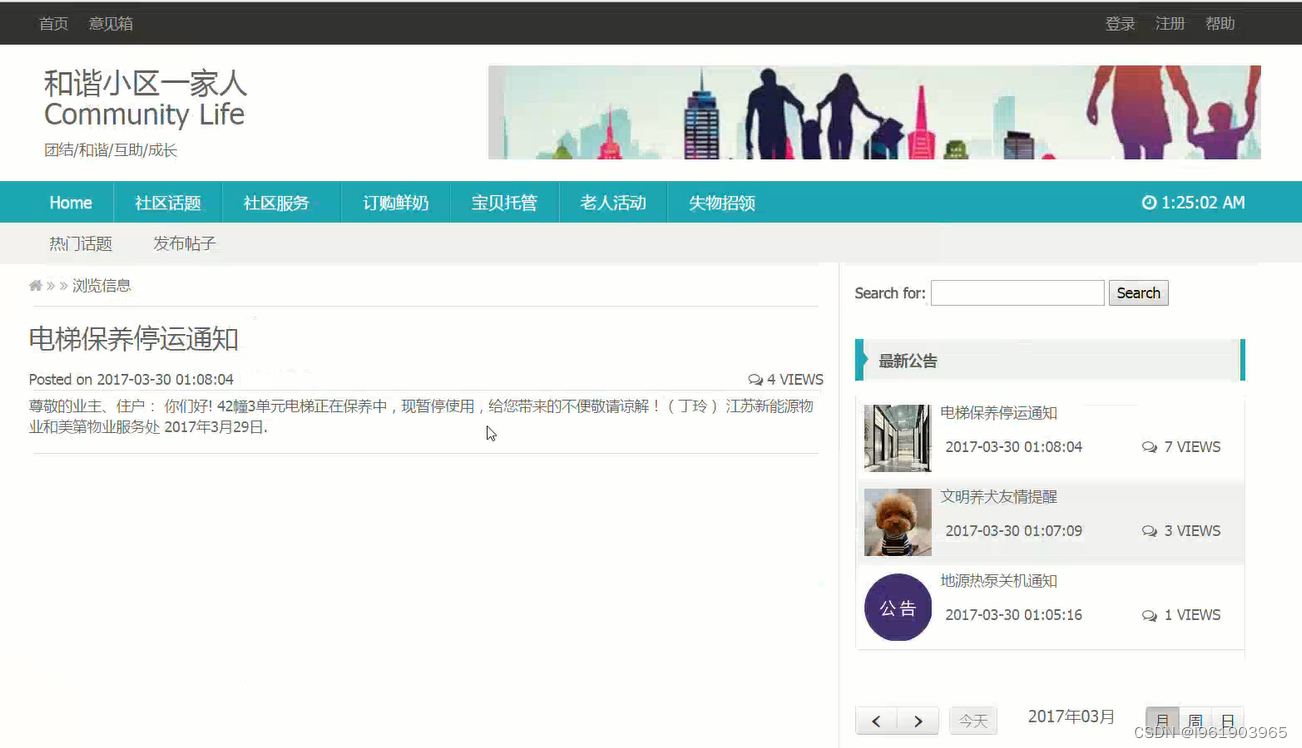Open the Home navigation tab
Viewport: 1302px width, 748px height.
pyautogui.click(x=71, y=203)
